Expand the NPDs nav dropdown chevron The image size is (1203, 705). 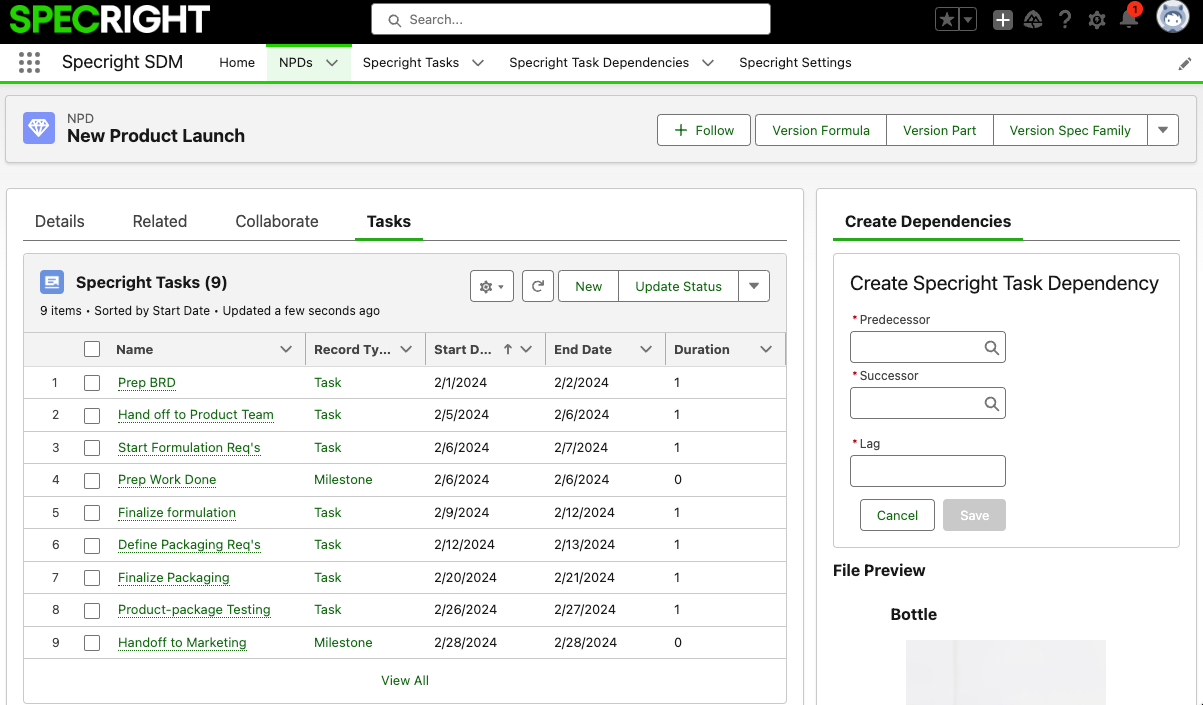tap(332, 62)
